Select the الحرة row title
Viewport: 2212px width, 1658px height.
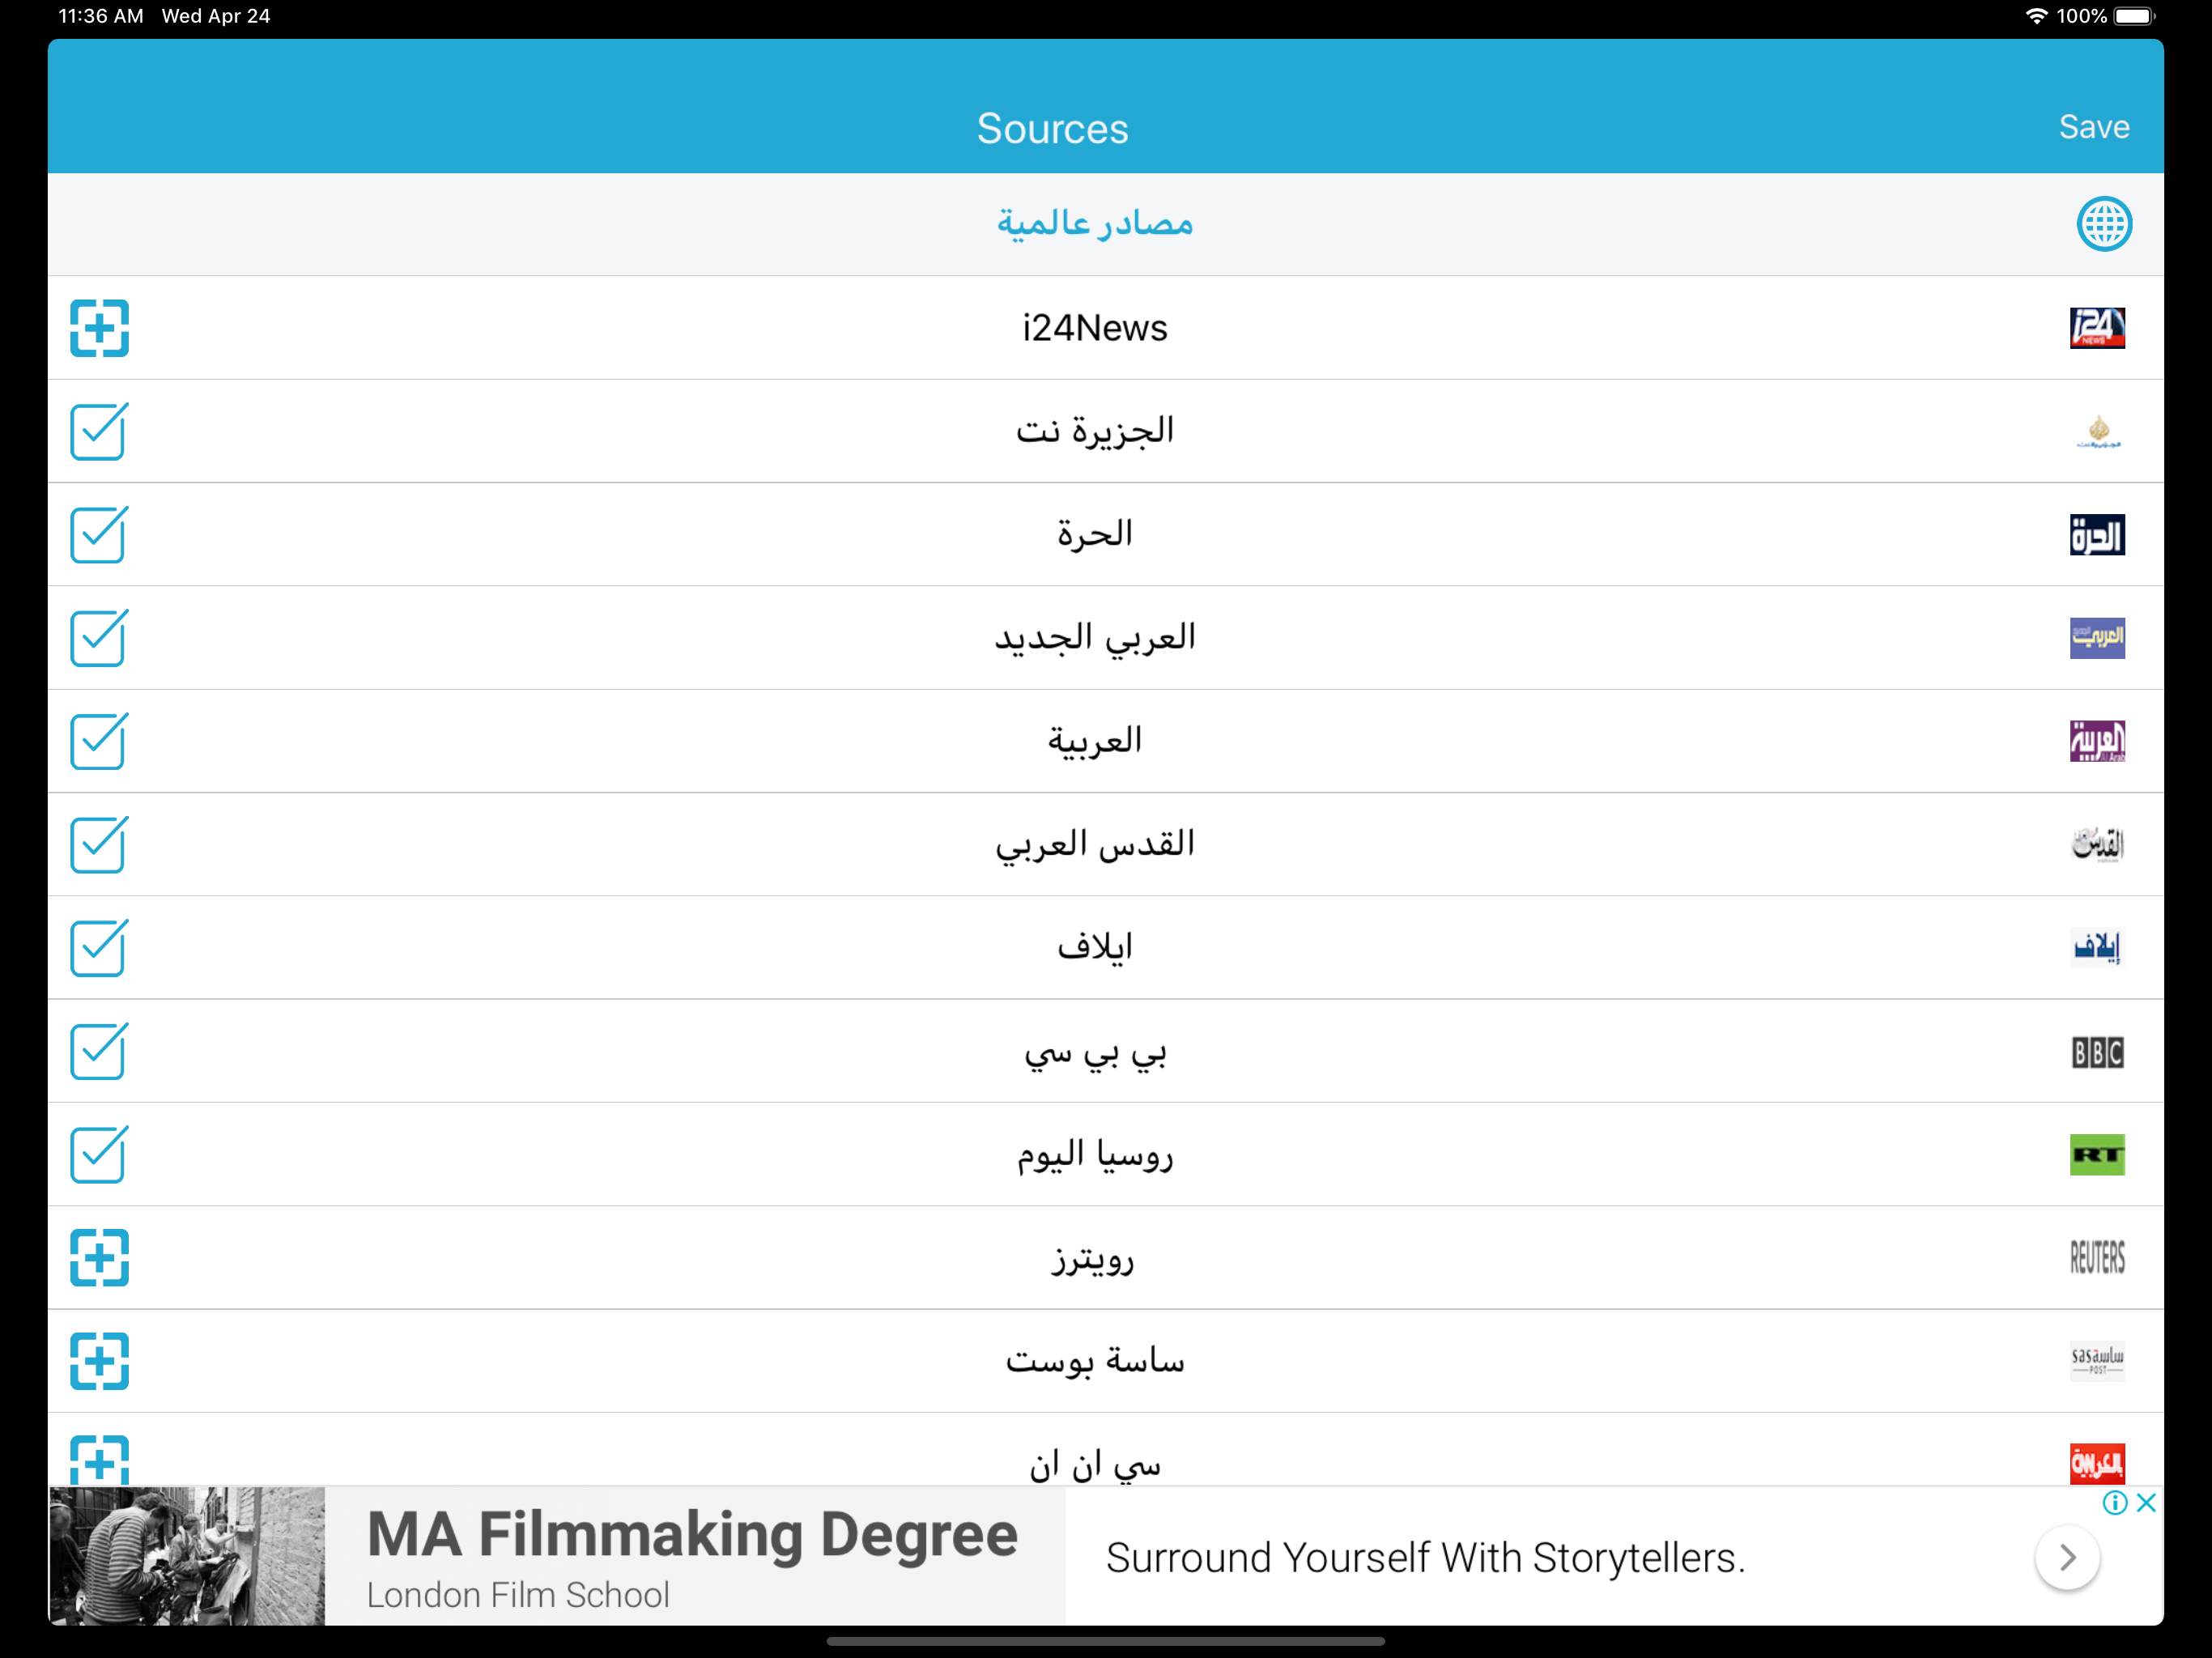coord(1094,535)
